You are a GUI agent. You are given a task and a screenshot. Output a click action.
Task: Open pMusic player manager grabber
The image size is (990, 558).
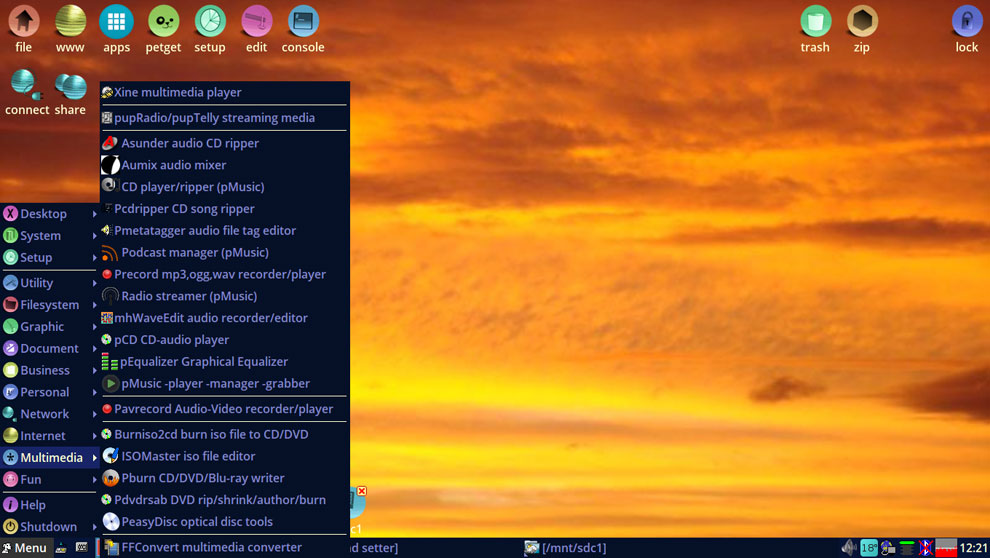click(224, 383)
